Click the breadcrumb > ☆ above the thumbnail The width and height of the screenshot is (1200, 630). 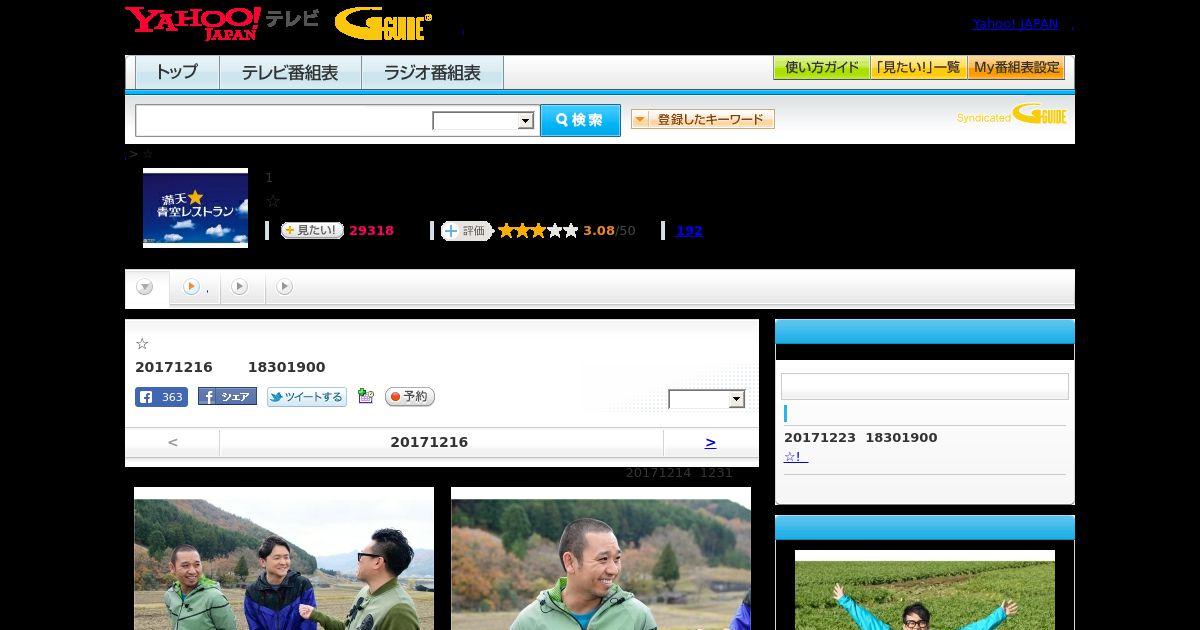140,154
